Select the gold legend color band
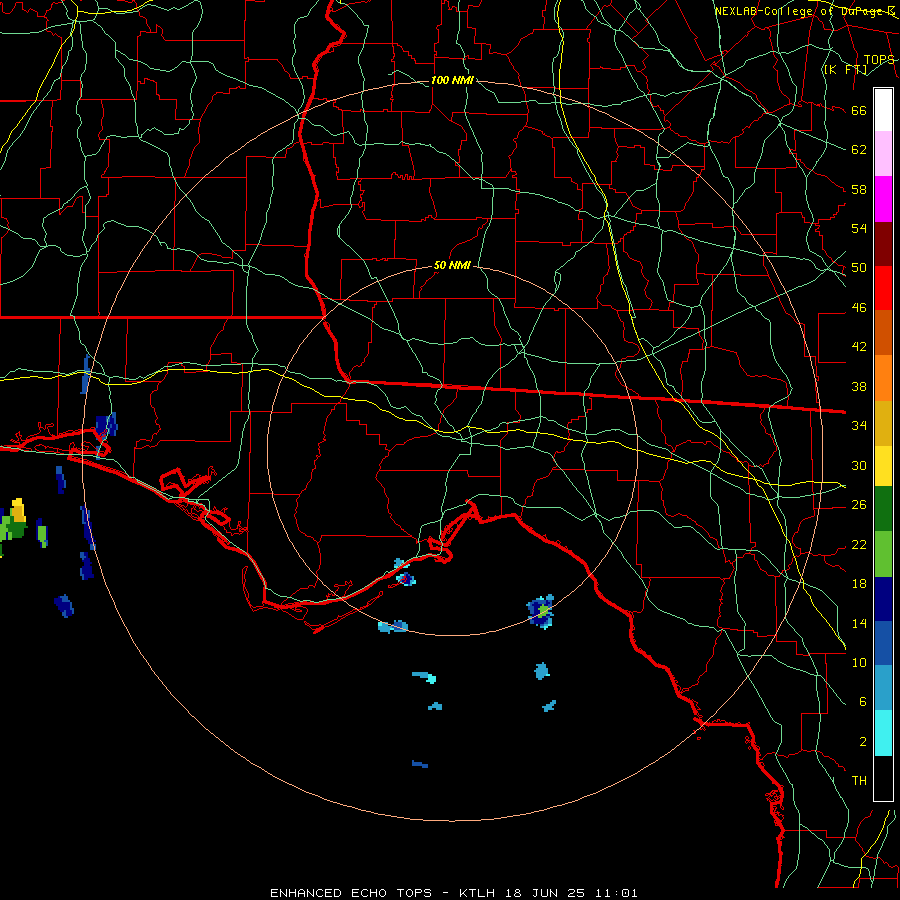The height and width of the screenshot is (900, 900). [x=883, y=423]
